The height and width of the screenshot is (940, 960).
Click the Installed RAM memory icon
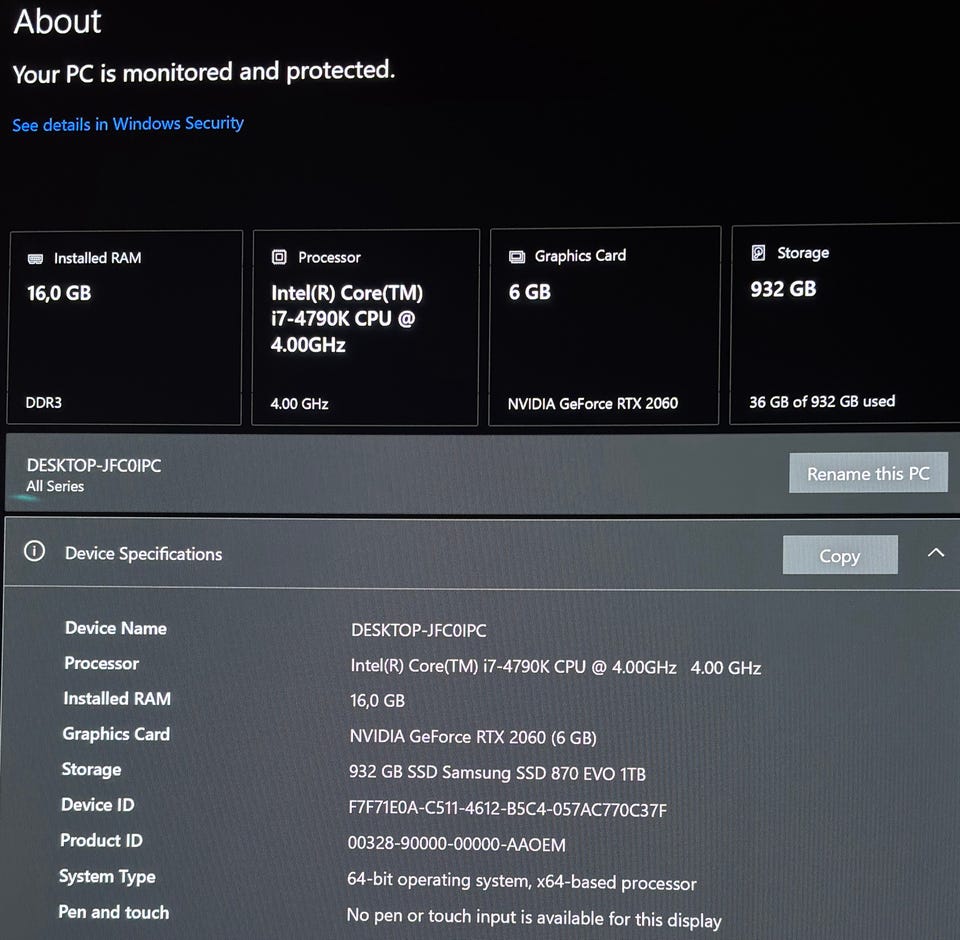pyautogui.click(x=36, y=258)
